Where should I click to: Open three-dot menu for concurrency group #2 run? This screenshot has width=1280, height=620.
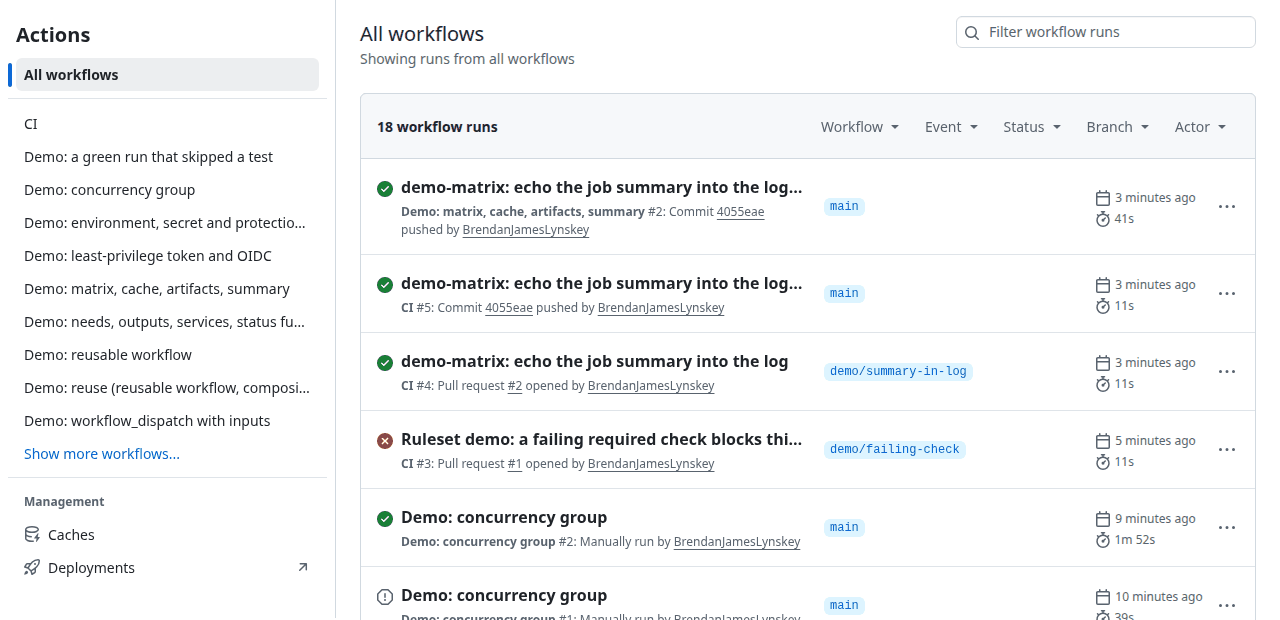pyautogui.click(x=1227, y=528)
